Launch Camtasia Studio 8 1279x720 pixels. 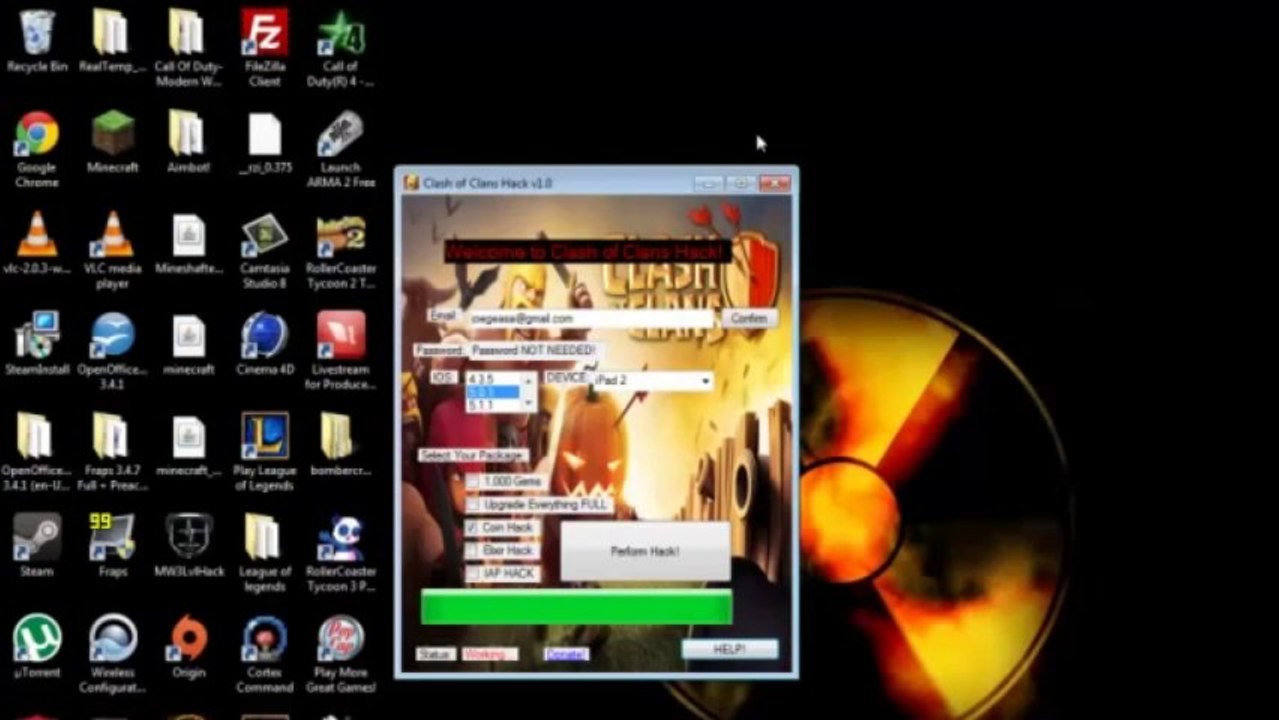click(x=265, y=250)
